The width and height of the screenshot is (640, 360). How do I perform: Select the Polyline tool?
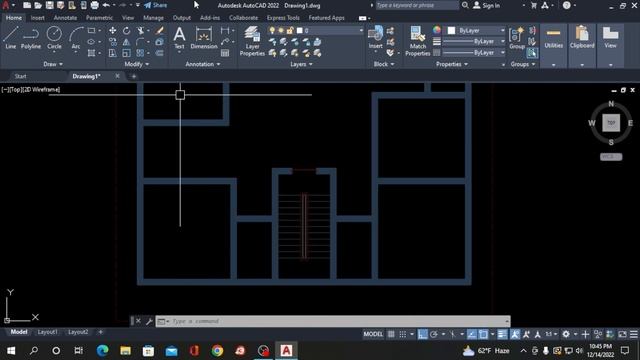pos(31,38)
